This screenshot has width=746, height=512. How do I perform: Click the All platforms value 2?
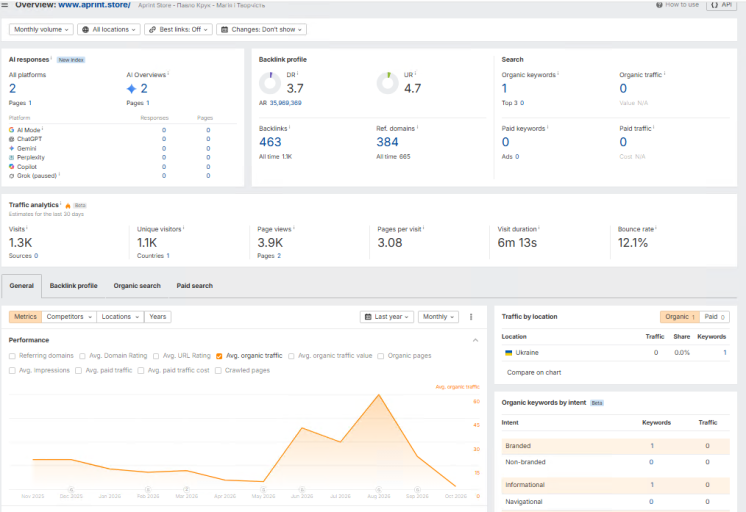pos(12,89)
